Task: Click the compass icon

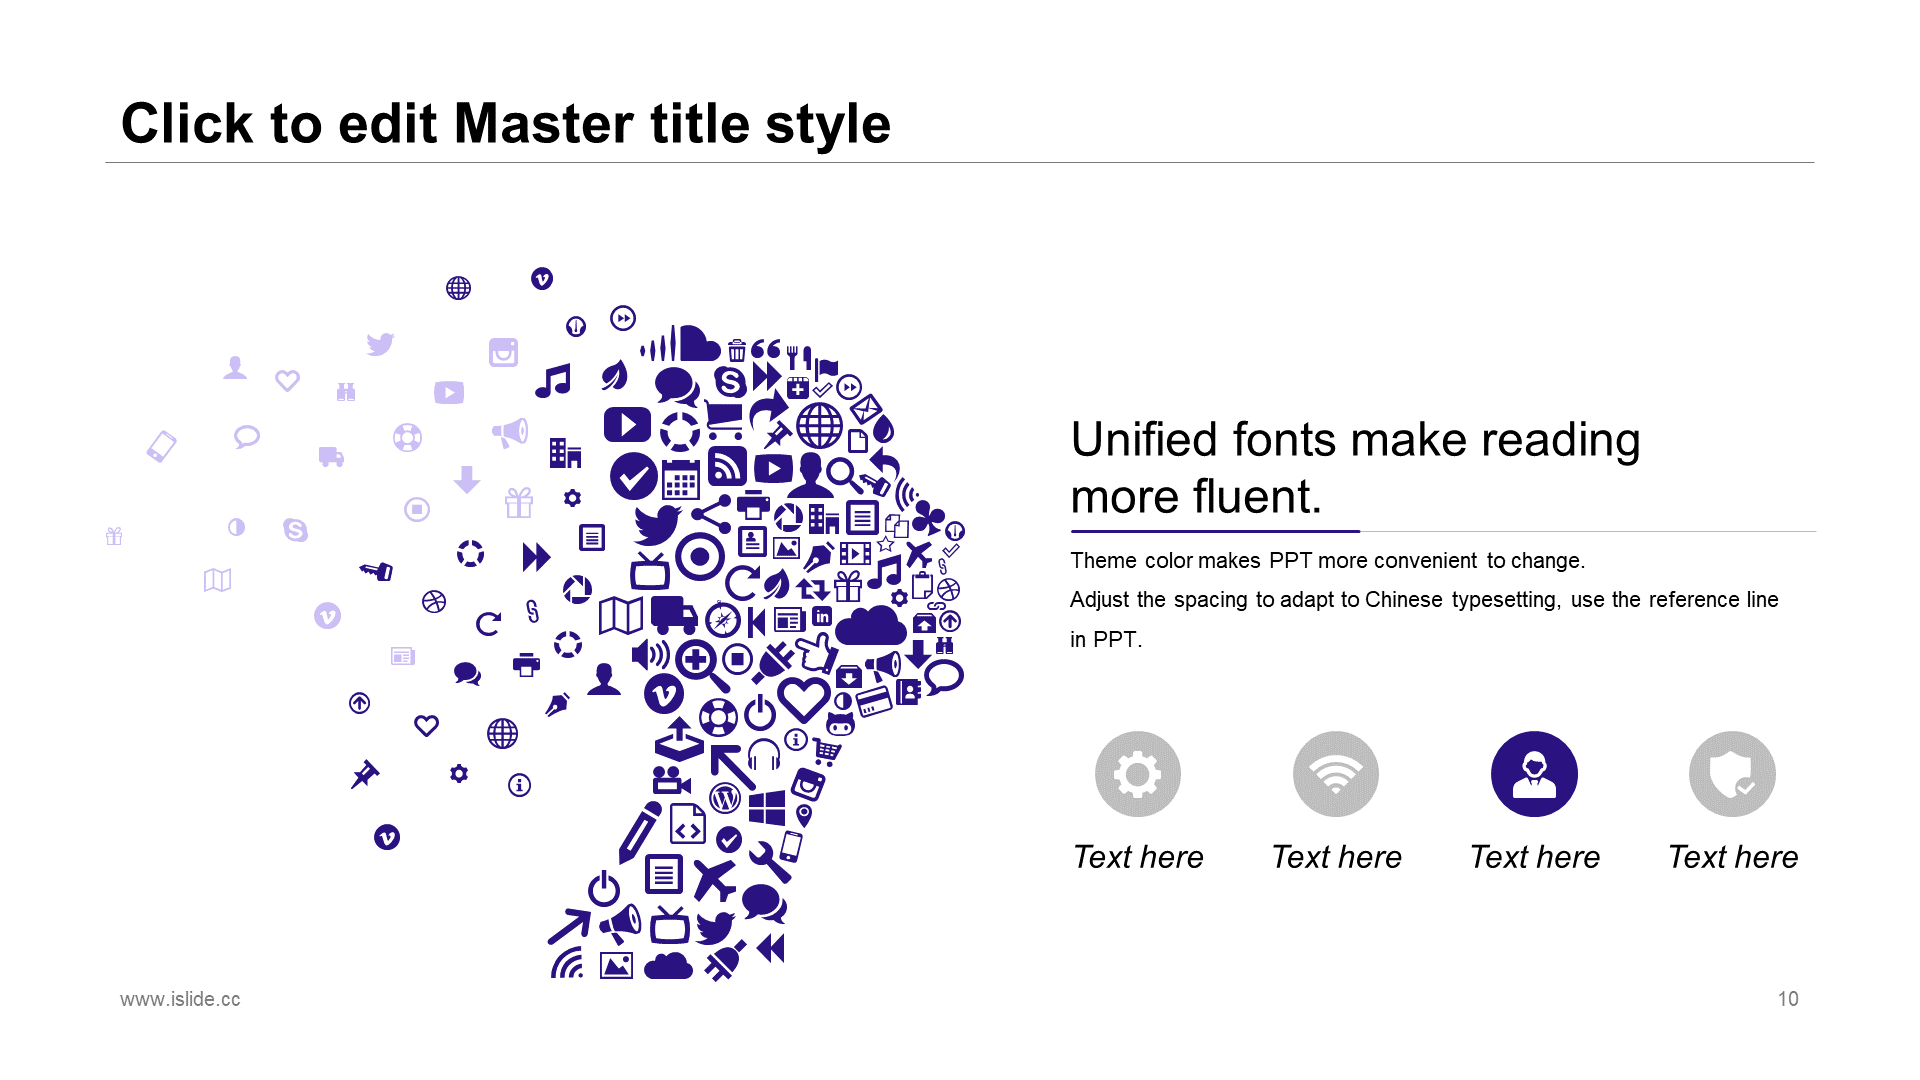Action: click(x=723, y=620)
